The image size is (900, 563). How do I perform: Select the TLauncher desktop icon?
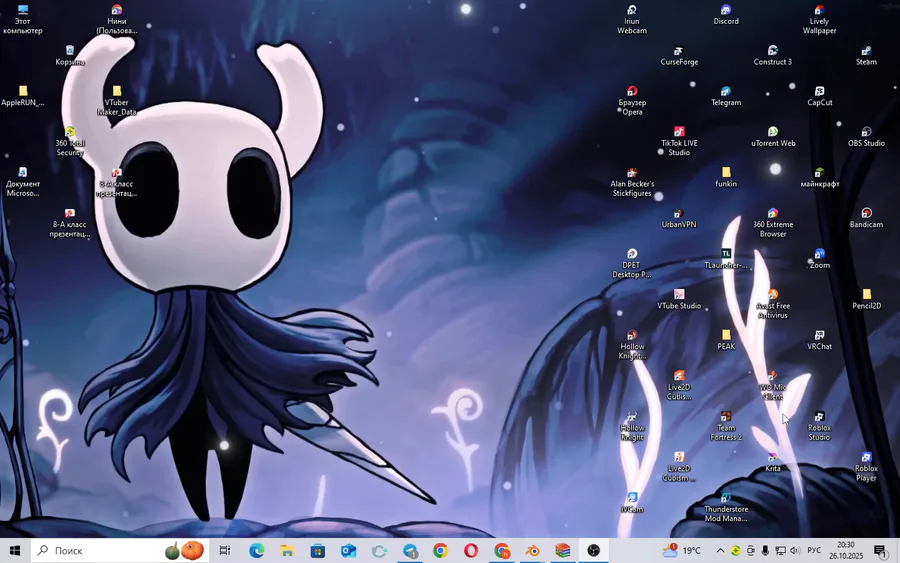pyautogui.click(x=726, y=259)
